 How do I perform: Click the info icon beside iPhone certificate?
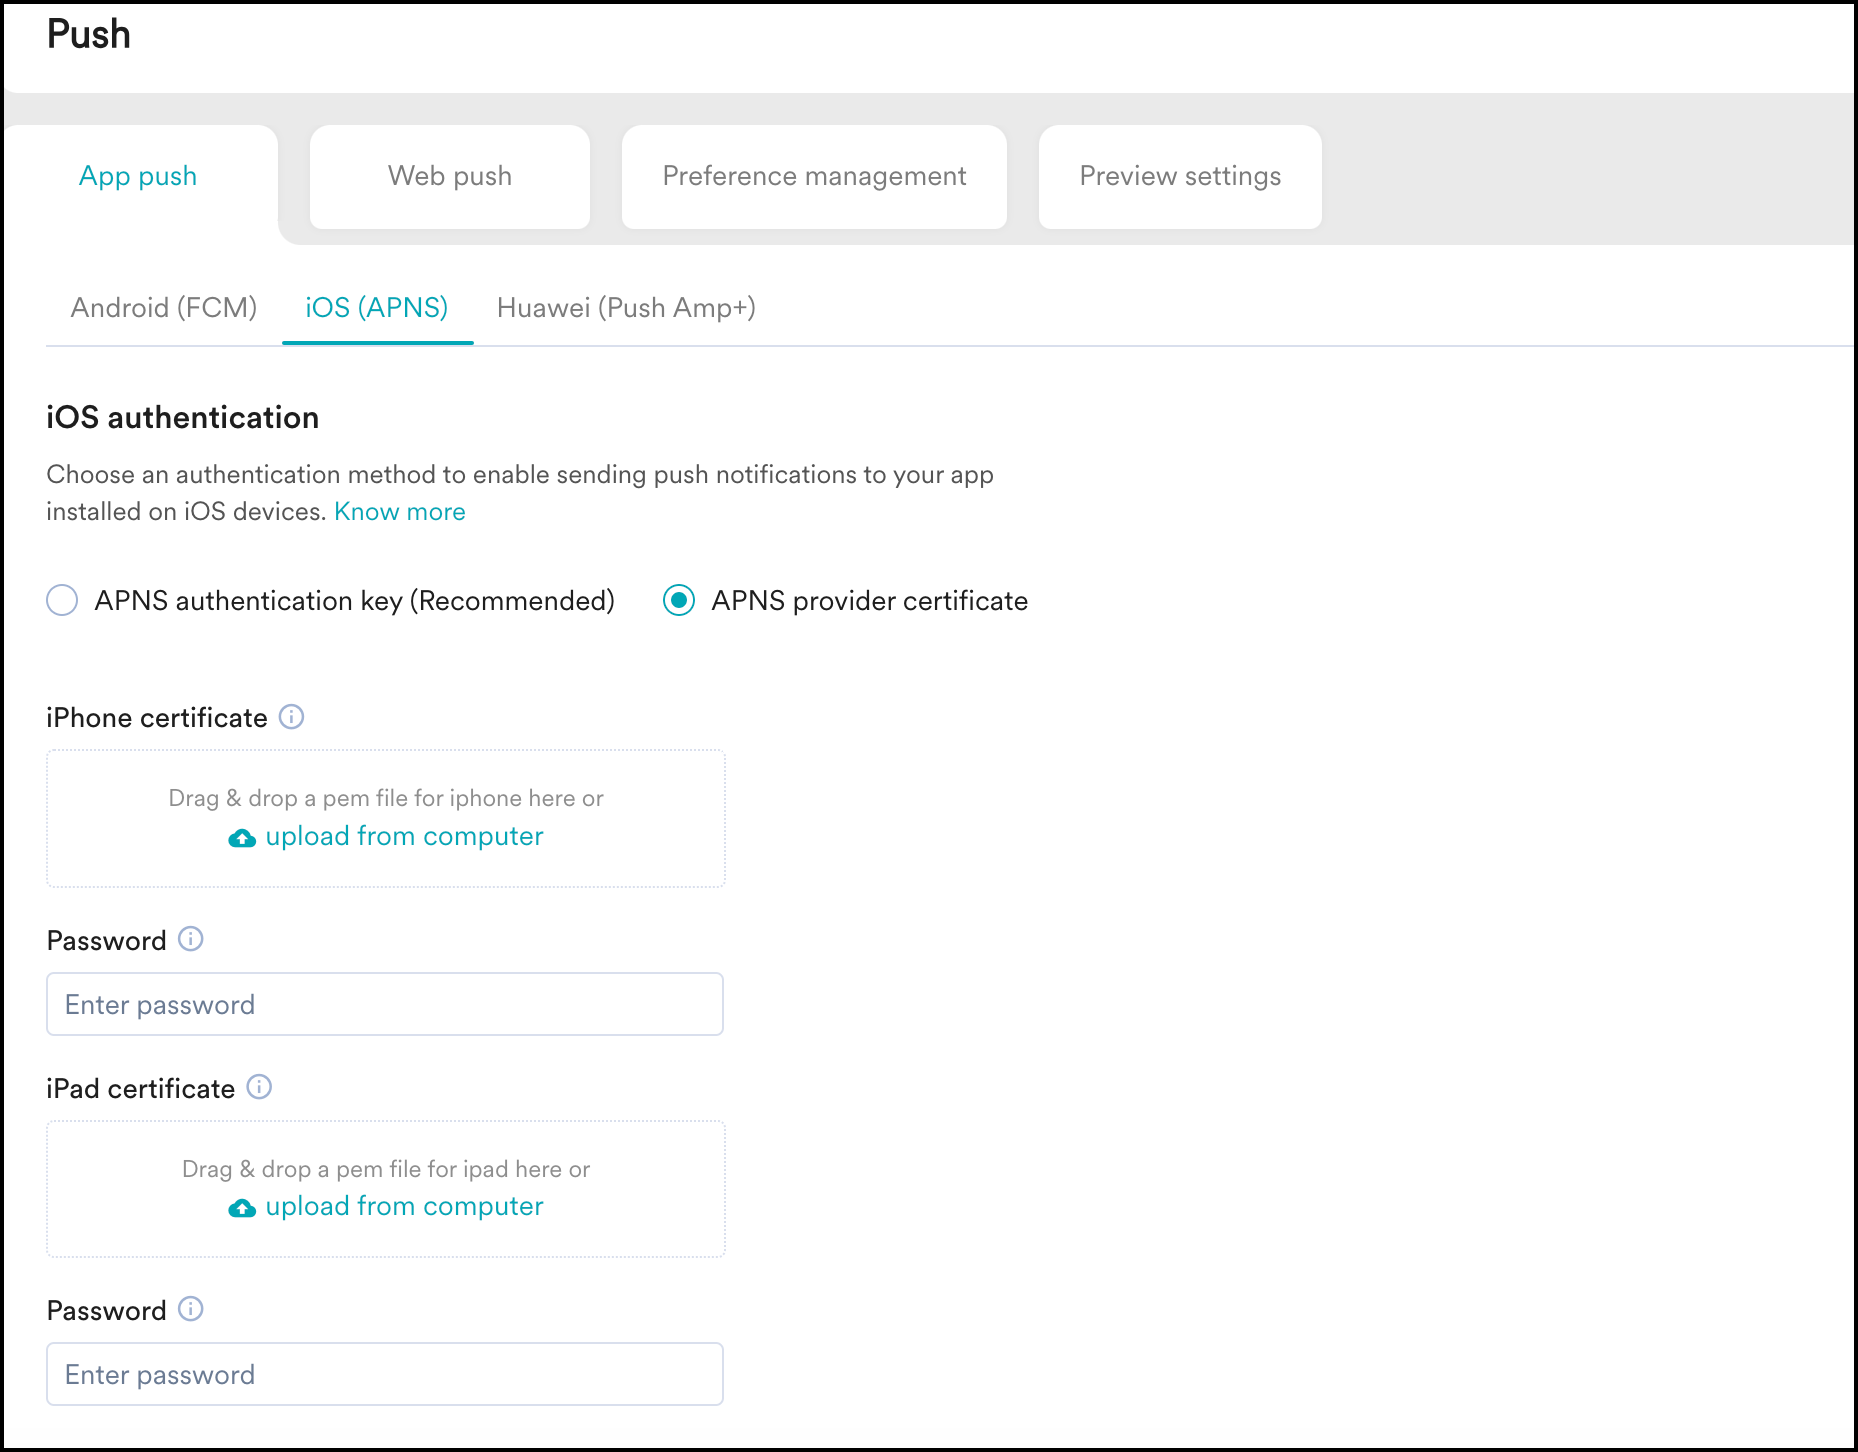[291, 717]
